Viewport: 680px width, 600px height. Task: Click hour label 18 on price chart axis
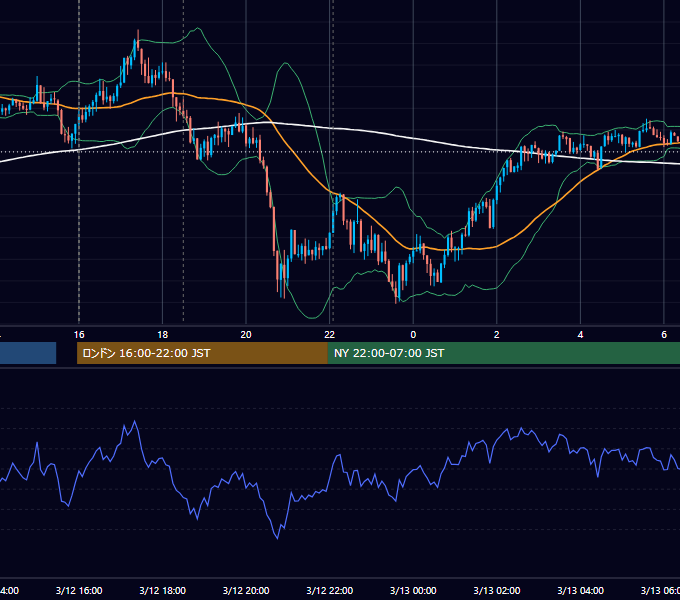click(163, 335)
